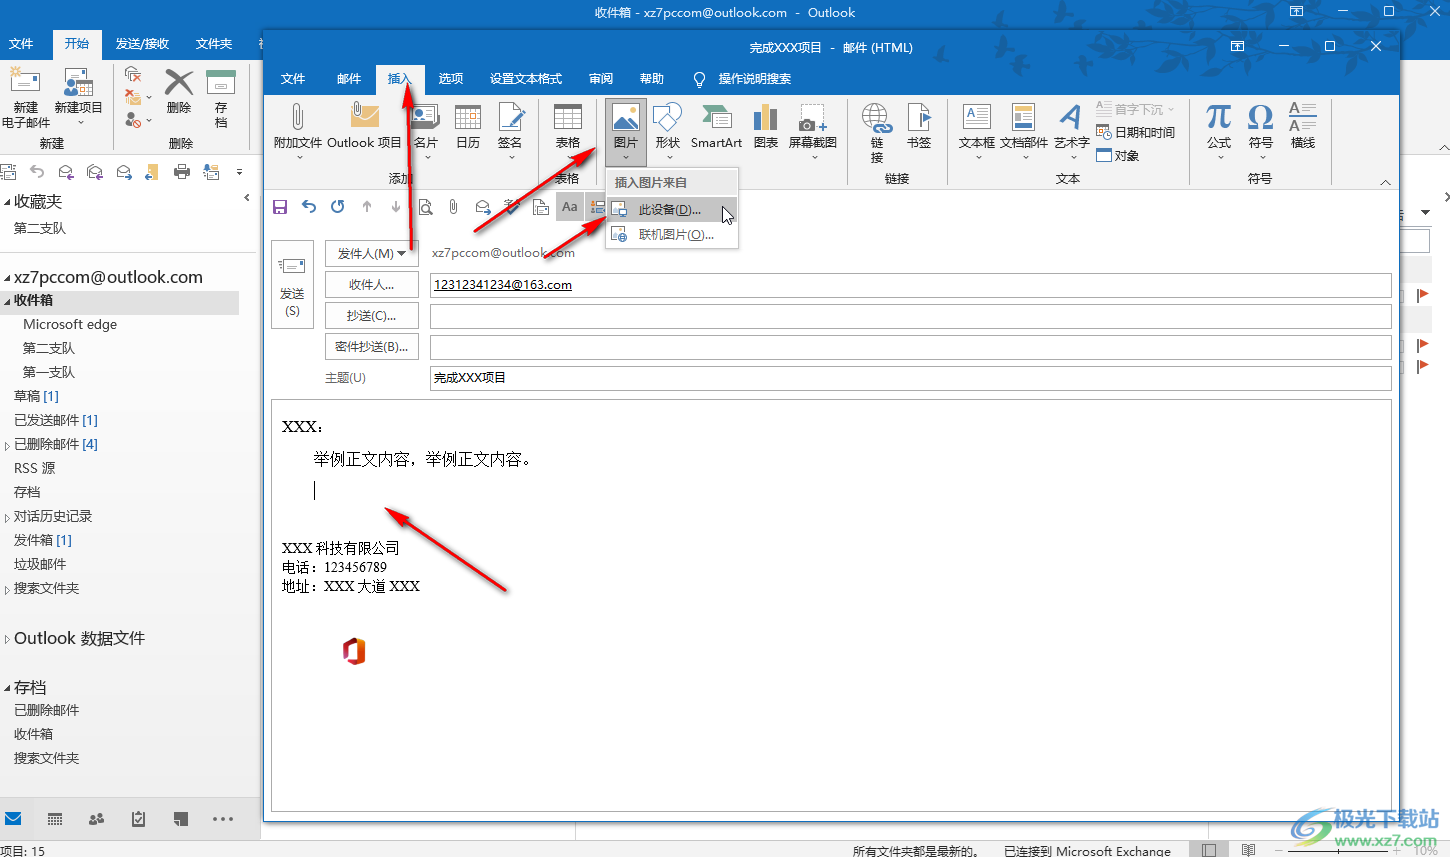Create a 新建电子邮件 in main Outlook window
This screenshot has width=1450, height=857.
[26, 99]
